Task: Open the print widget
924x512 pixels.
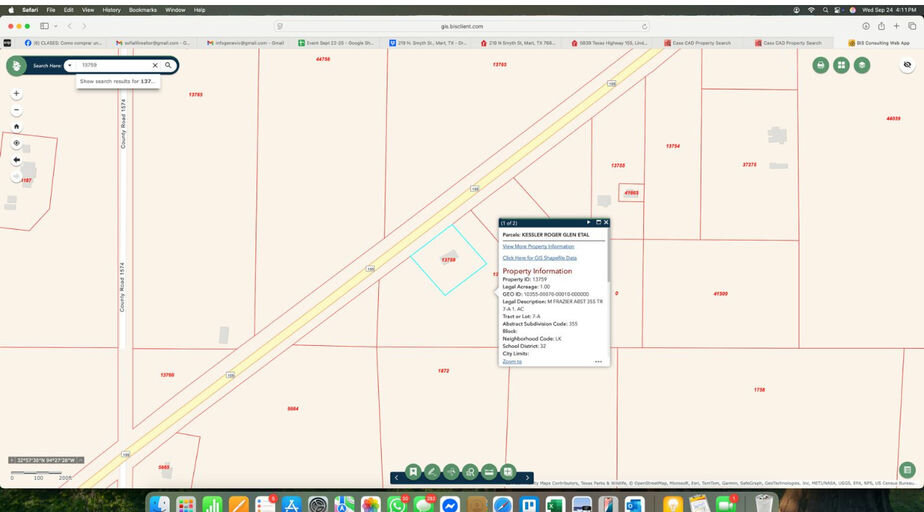Action: 820,65
